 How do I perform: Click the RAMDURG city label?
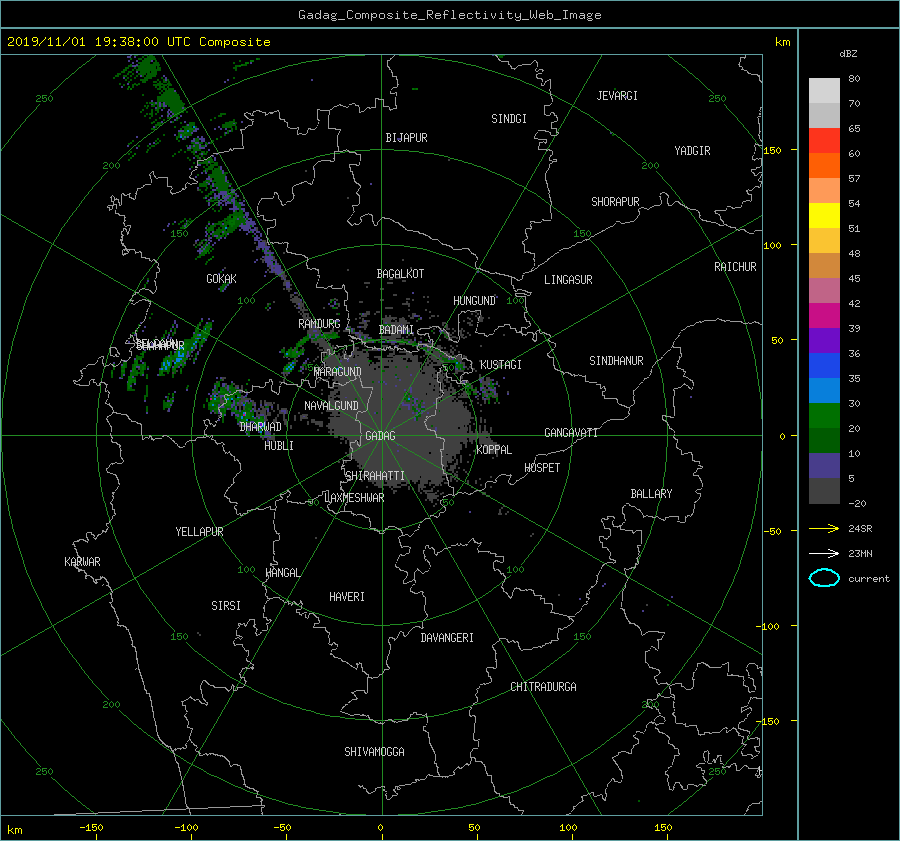point(319,324)
